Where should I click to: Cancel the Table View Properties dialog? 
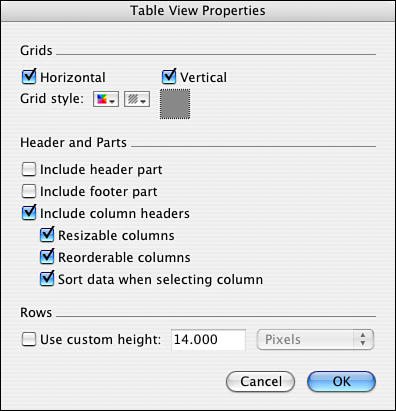(x=260, y=382)
